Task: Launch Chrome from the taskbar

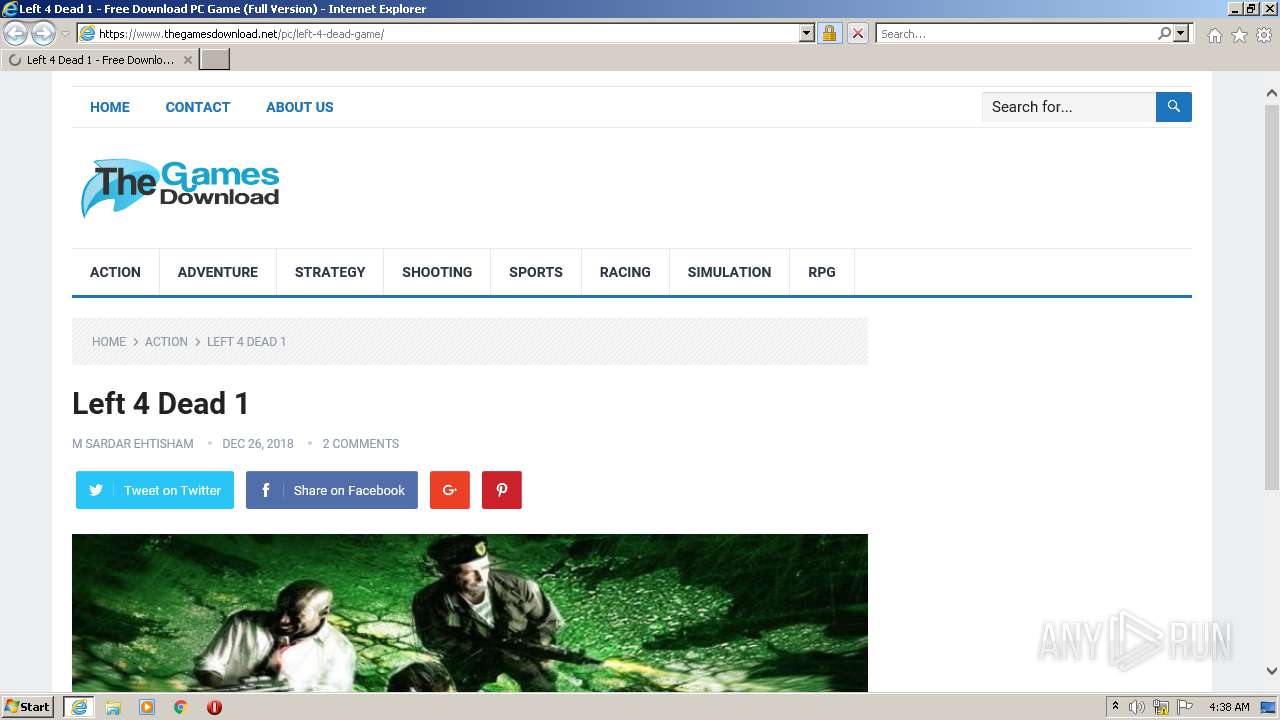Action: tap(181, 707)
